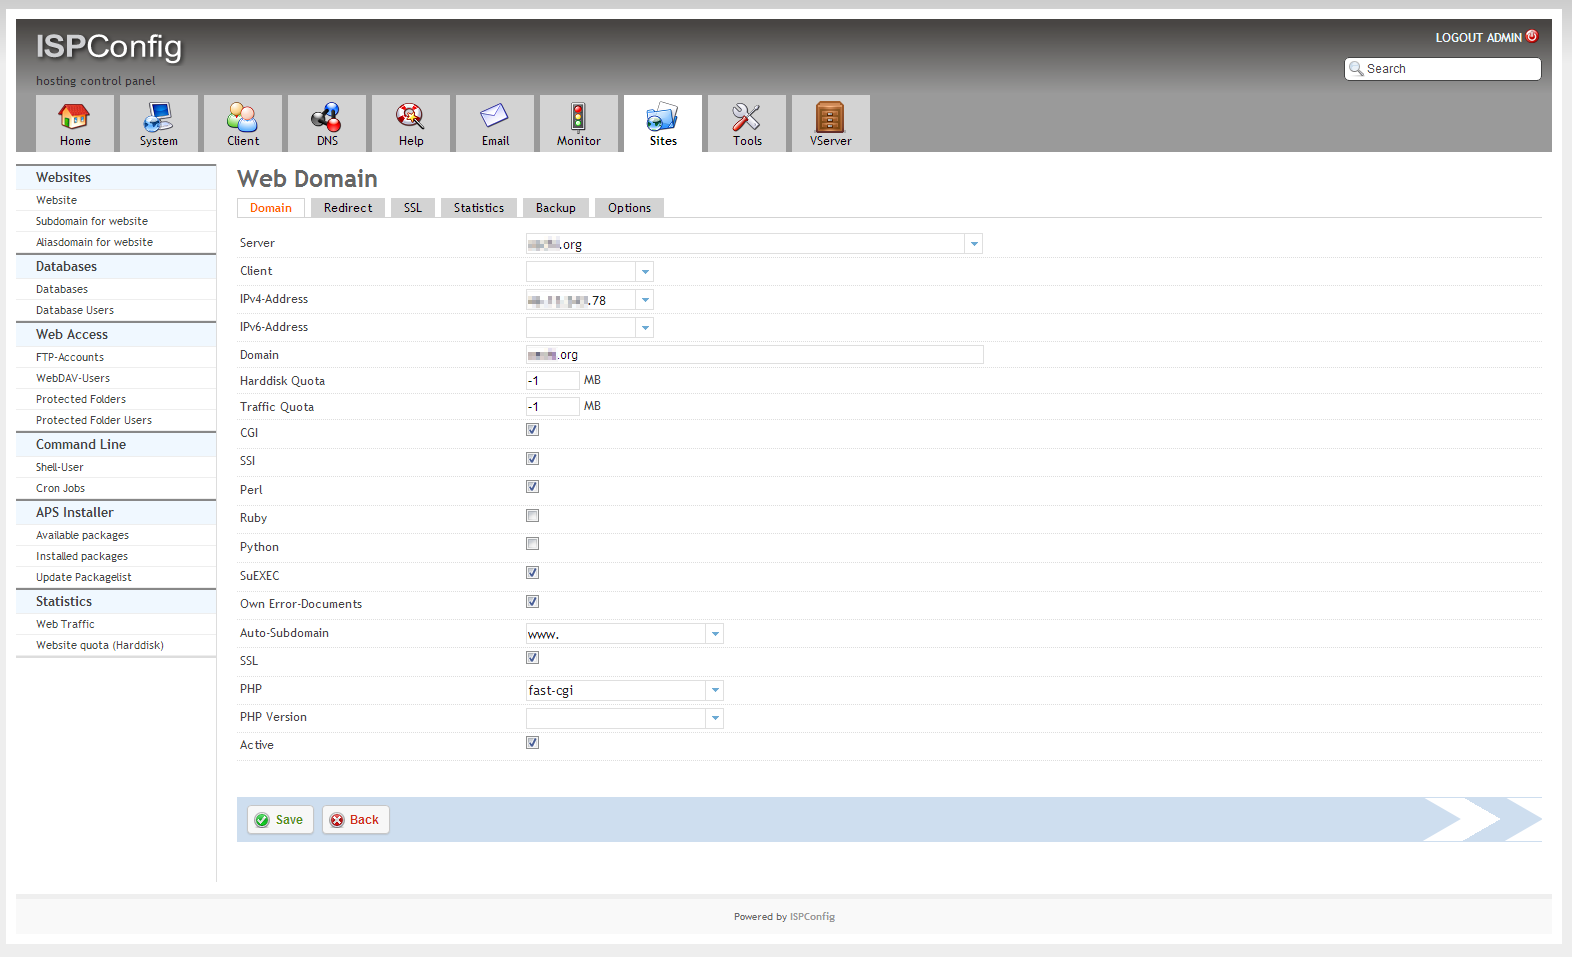Screen dimensions: 1572x957
Task: Open the Monitor traffic light icon
Action: (578, 118)
